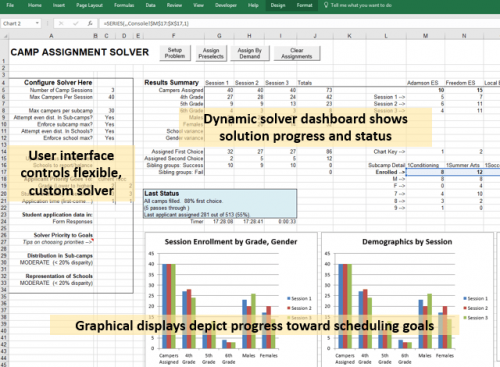Click the Assign Preselects button
Screen dimensions: 500x367
[x=211, y=53]
